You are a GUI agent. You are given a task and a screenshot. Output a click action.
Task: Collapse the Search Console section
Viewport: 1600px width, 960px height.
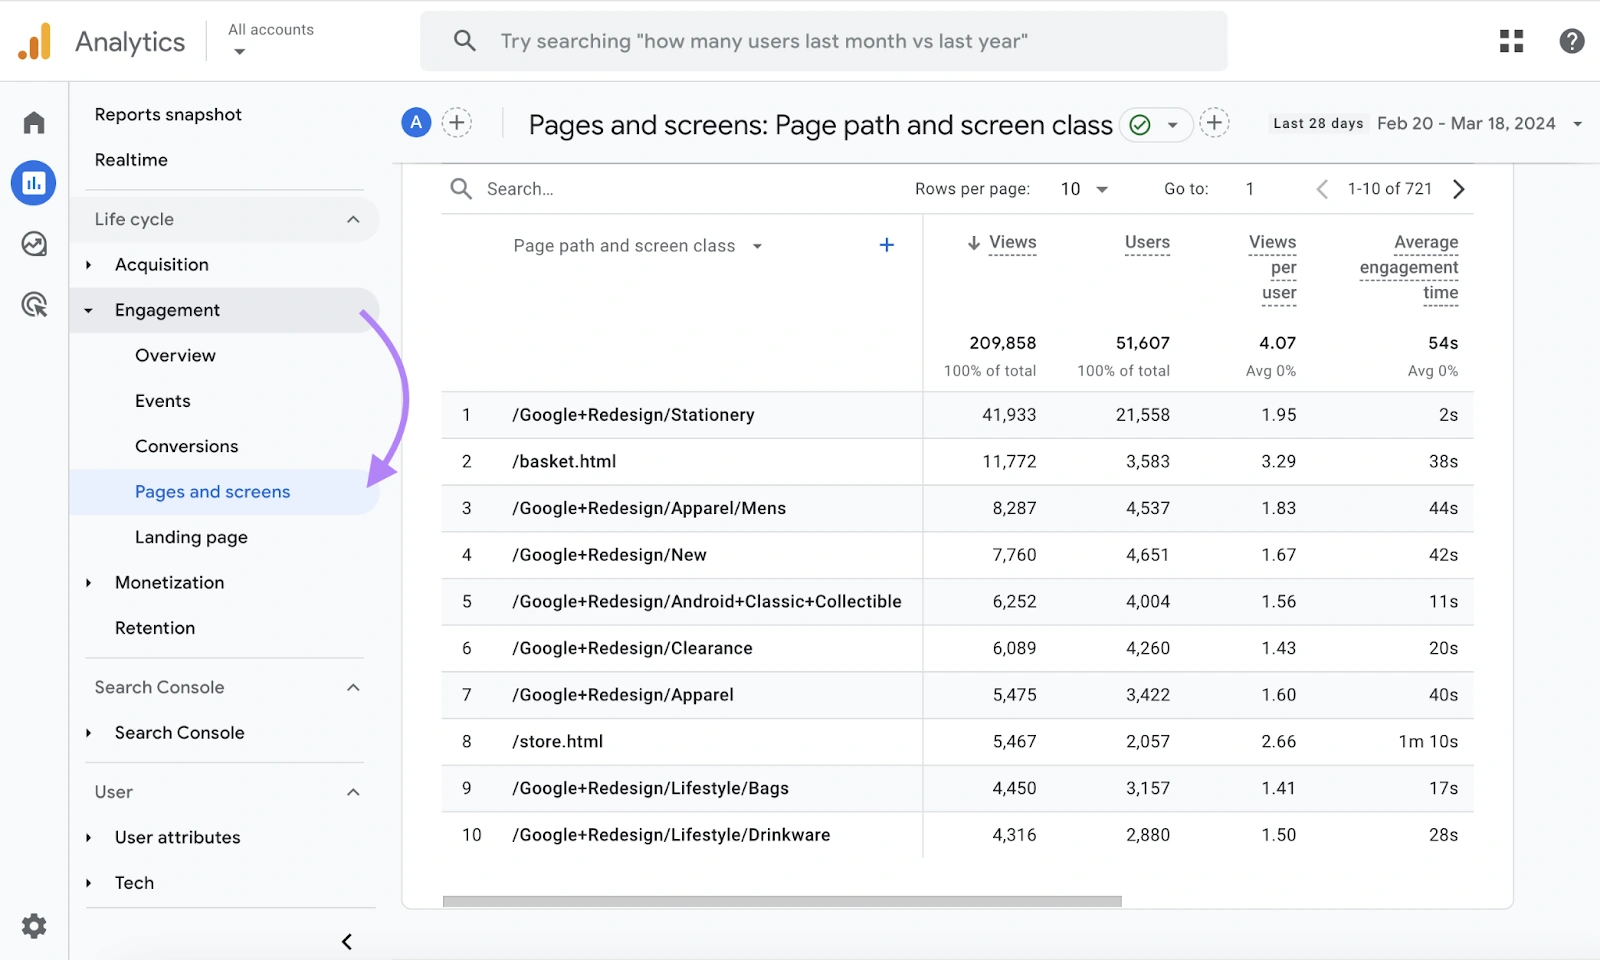pos(353,687)
